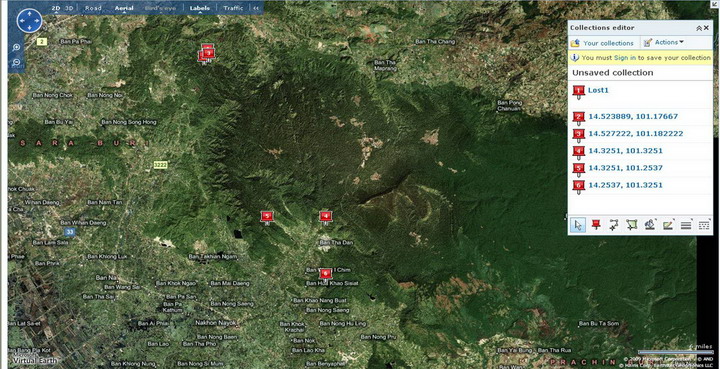This screenshot has width=720, height=369.
Task: Toggle the Labels overlay
Action: point(200,8)
